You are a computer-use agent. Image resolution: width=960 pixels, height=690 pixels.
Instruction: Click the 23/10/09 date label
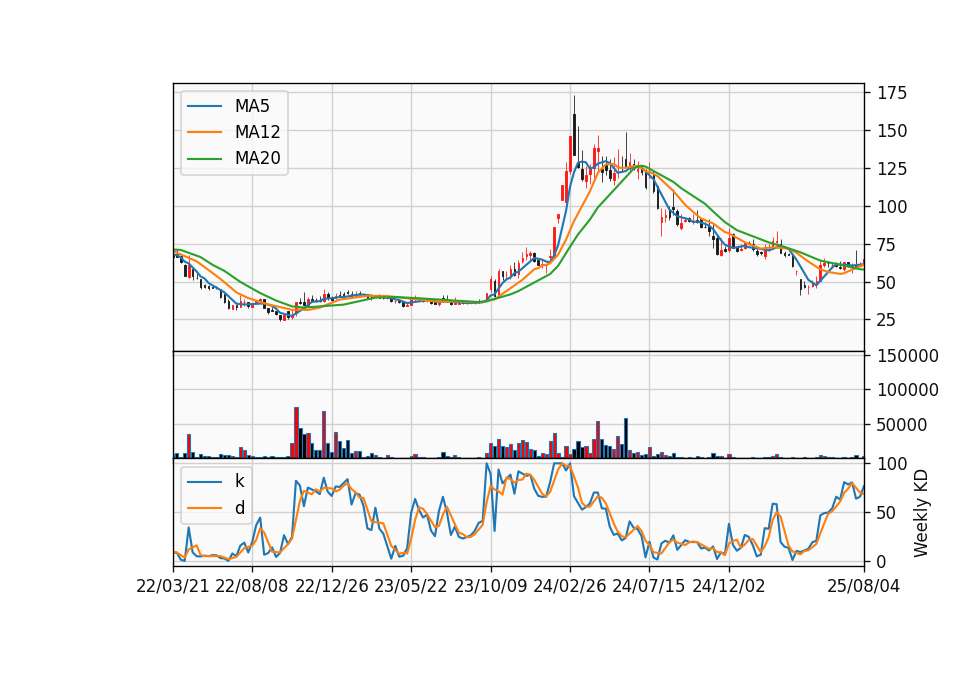(490, 586)
